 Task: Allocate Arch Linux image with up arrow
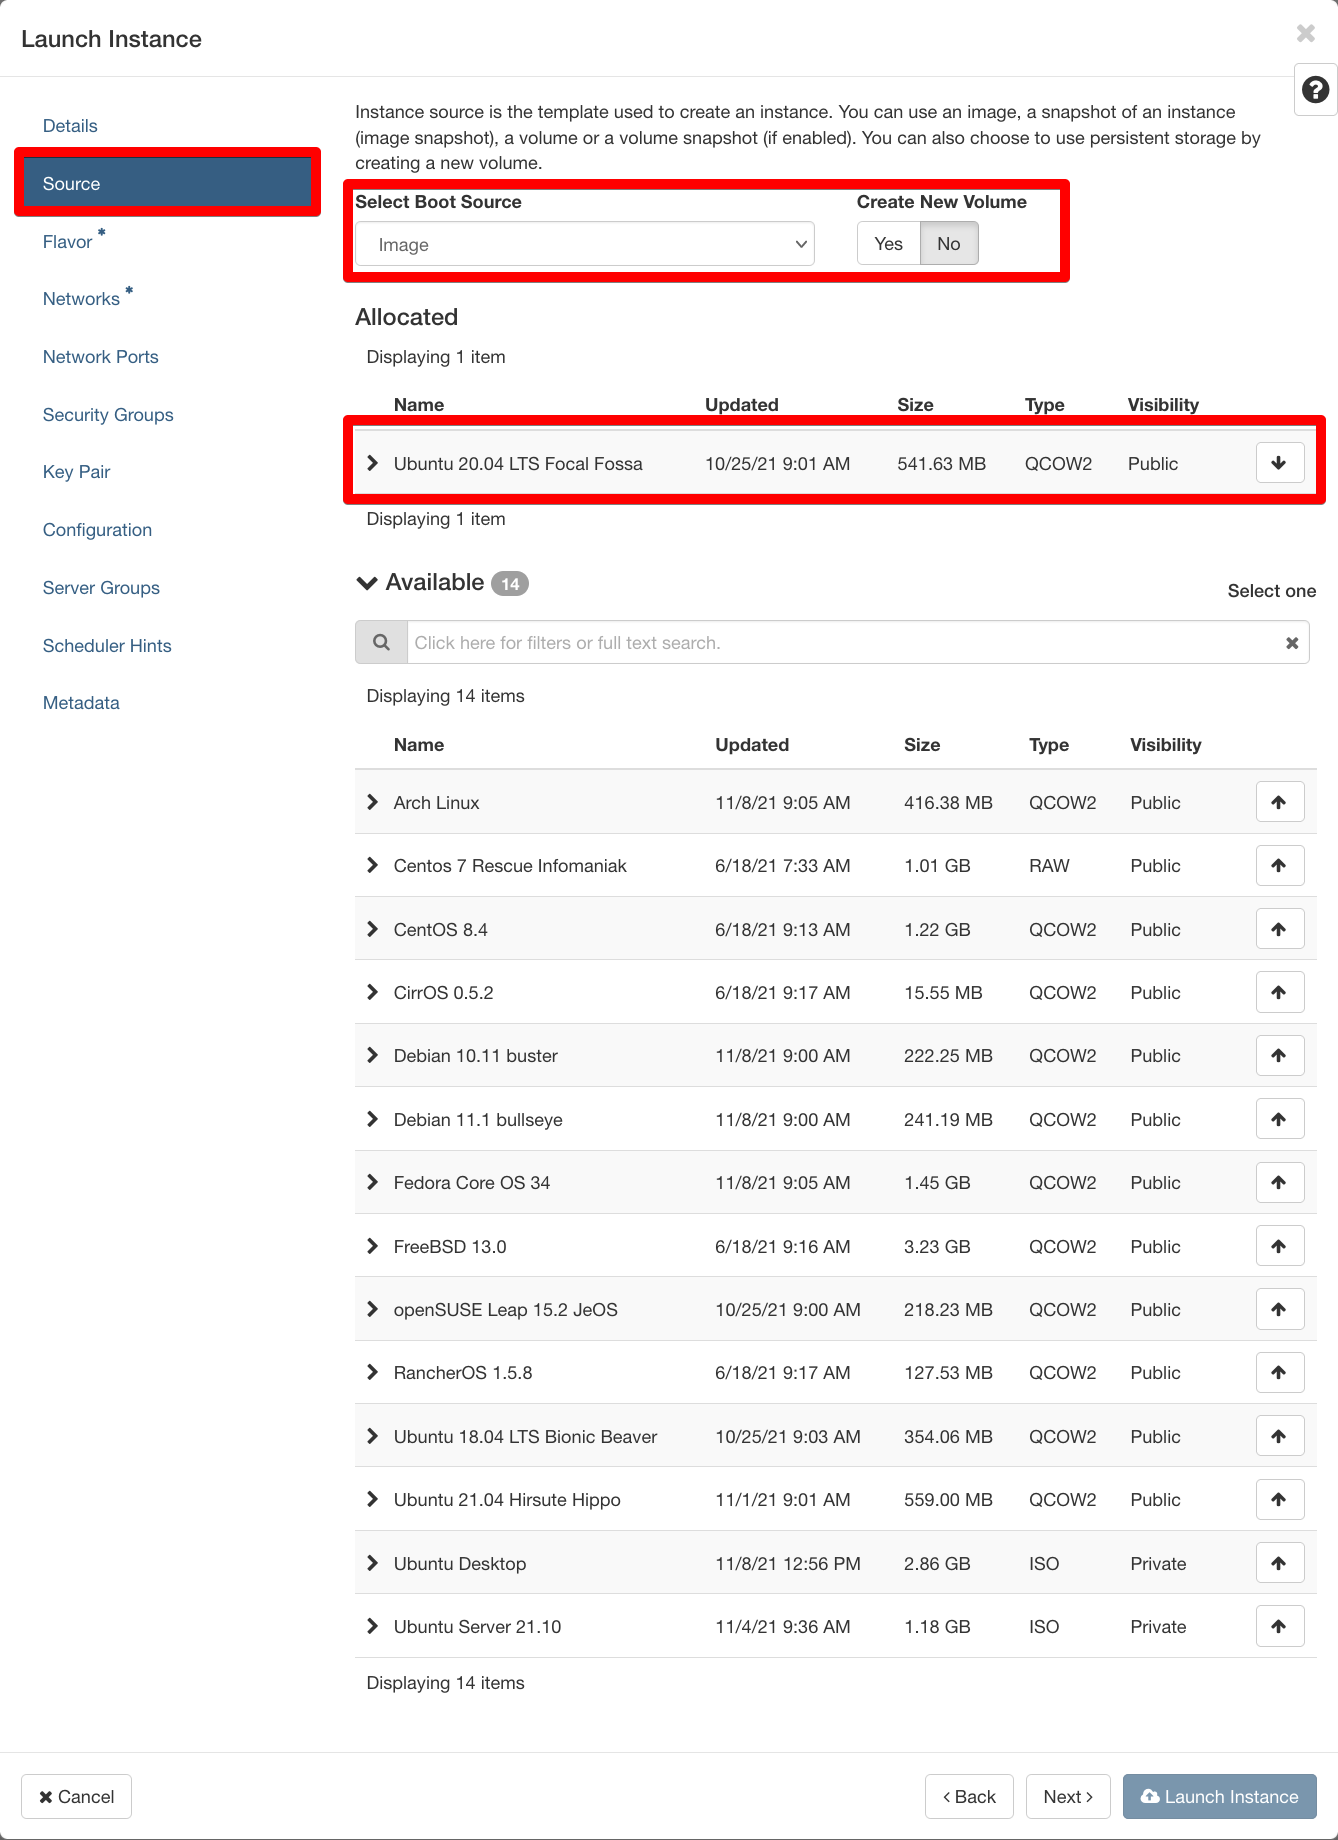1279,802
